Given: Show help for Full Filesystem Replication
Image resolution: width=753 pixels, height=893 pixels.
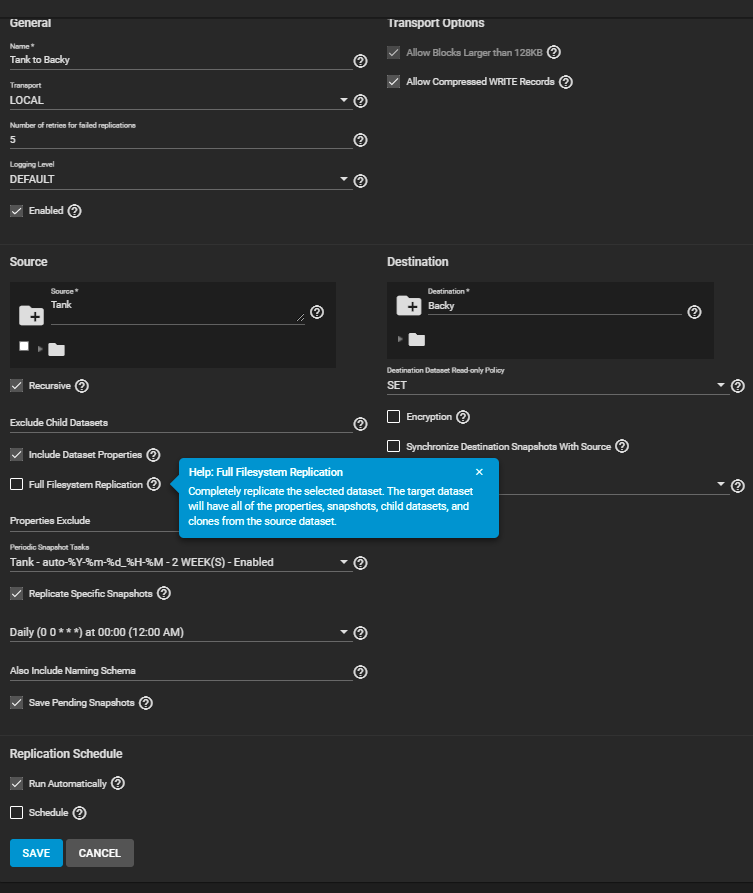Looking at the screenshot, I should (154, 484).
